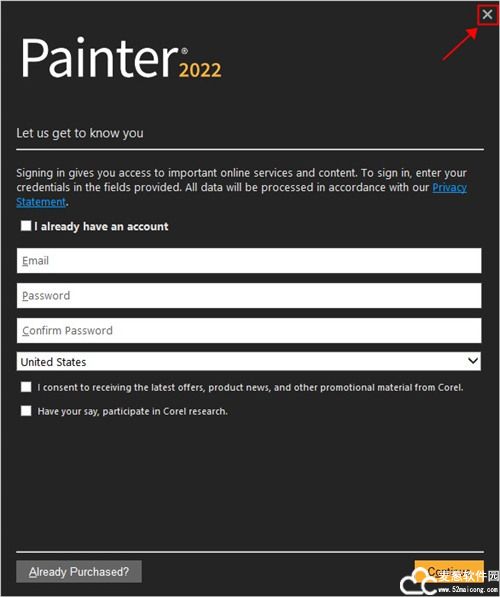Click the "I already have an account" label text
500x597 pixels.
(101, 227)
